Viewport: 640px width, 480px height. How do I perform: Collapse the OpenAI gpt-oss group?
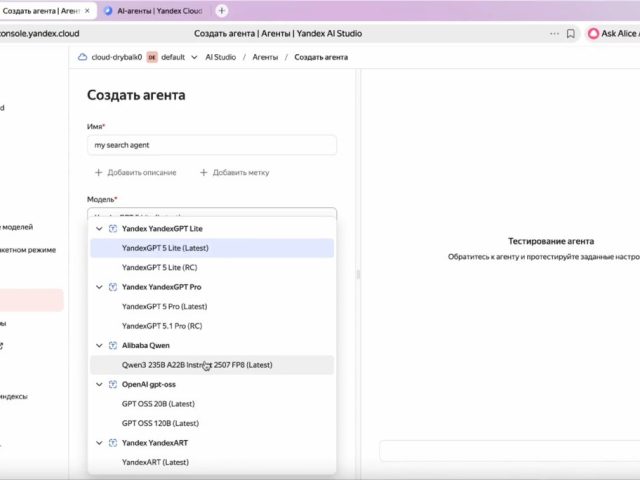99,384
